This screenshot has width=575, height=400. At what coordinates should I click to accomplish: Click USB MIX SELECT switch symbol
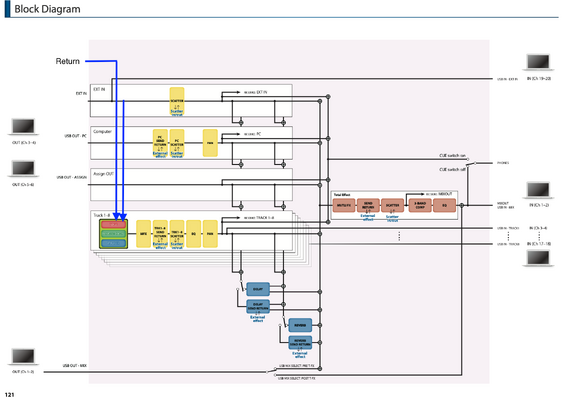(271, 371)
